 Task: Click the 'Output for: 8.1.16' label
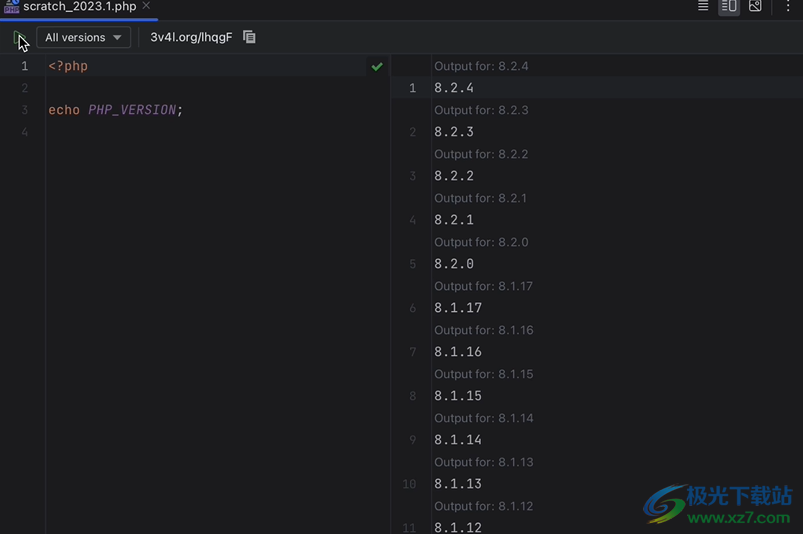tap(483, 330)
